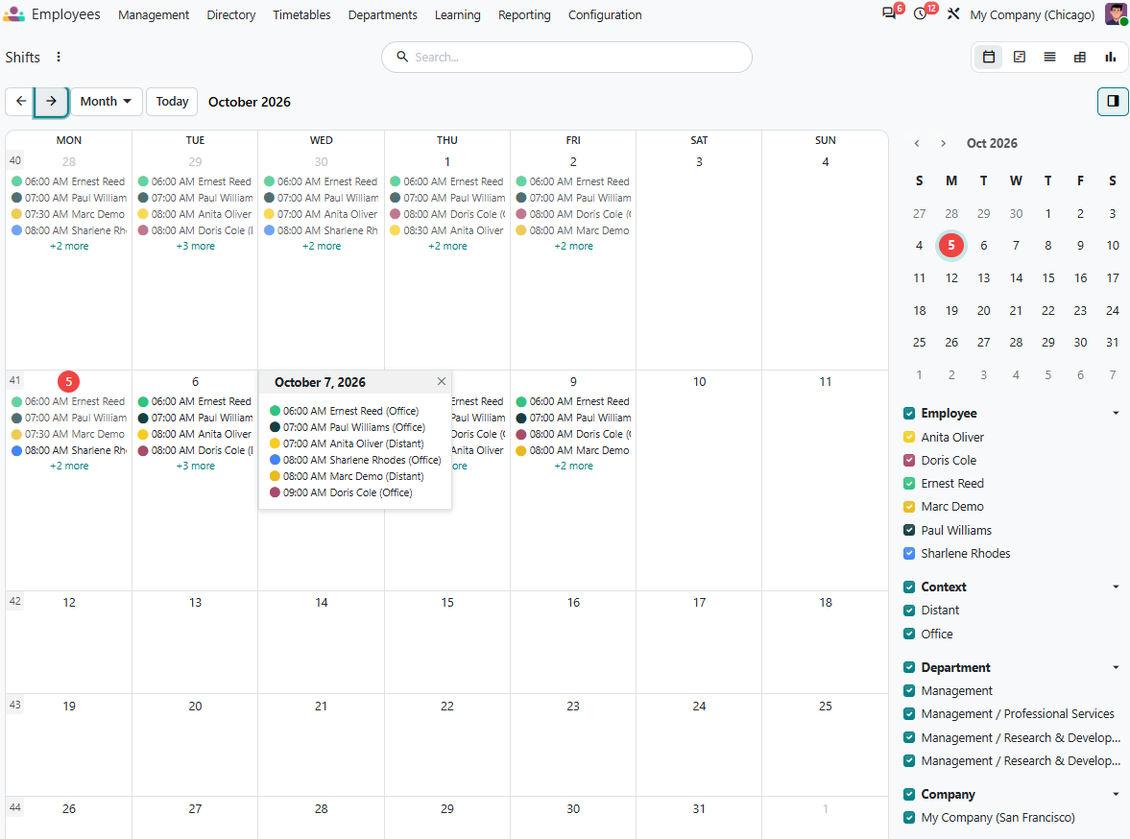The image size is (1130, 839).
Task: Open the Month scale dropdown
Action: (105, 101)
